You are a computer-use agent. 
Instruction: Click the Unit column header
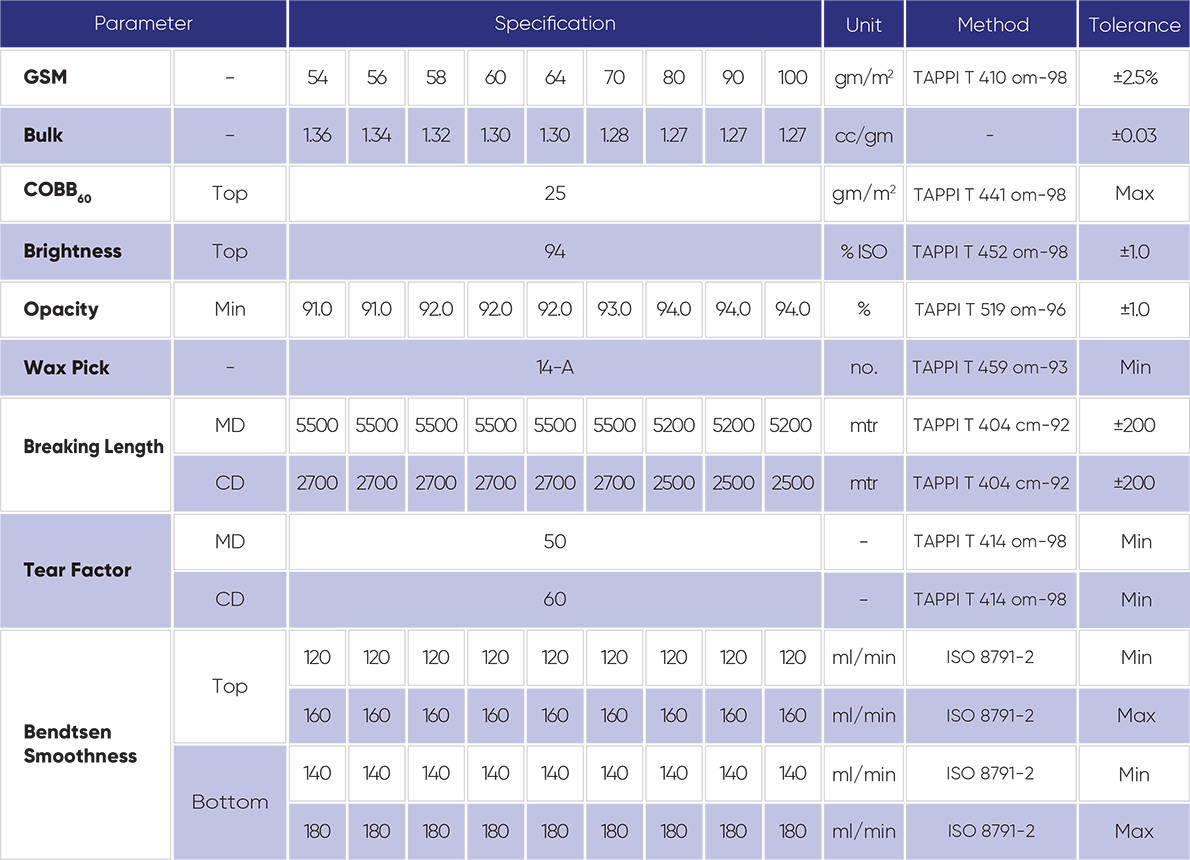pyautogui.click(x=863, y=25)
